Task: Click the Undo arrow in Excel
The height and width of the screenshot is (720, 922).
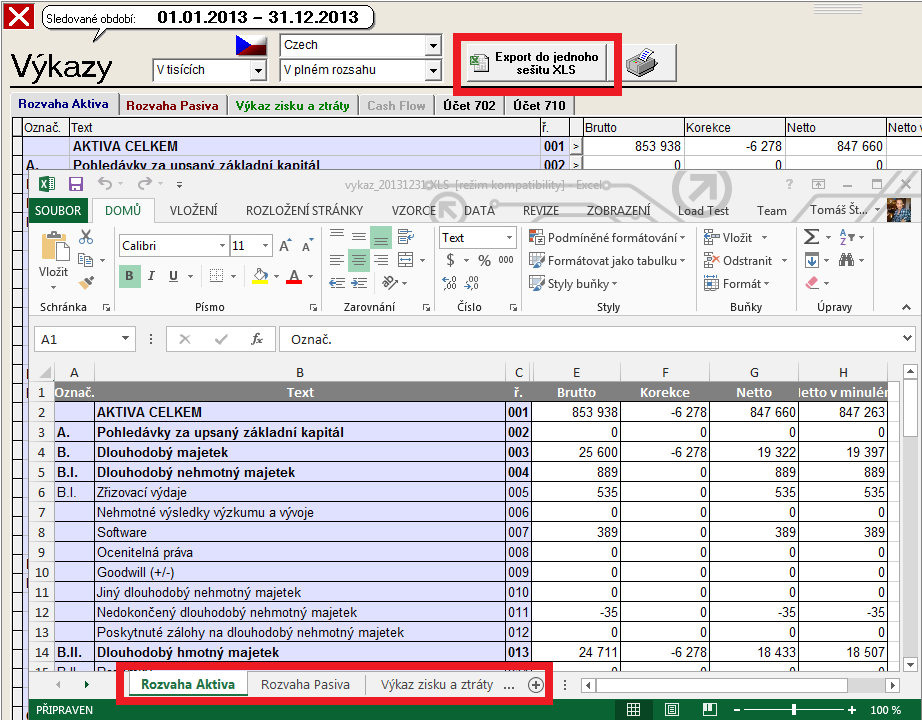Action: coord(105,184)
